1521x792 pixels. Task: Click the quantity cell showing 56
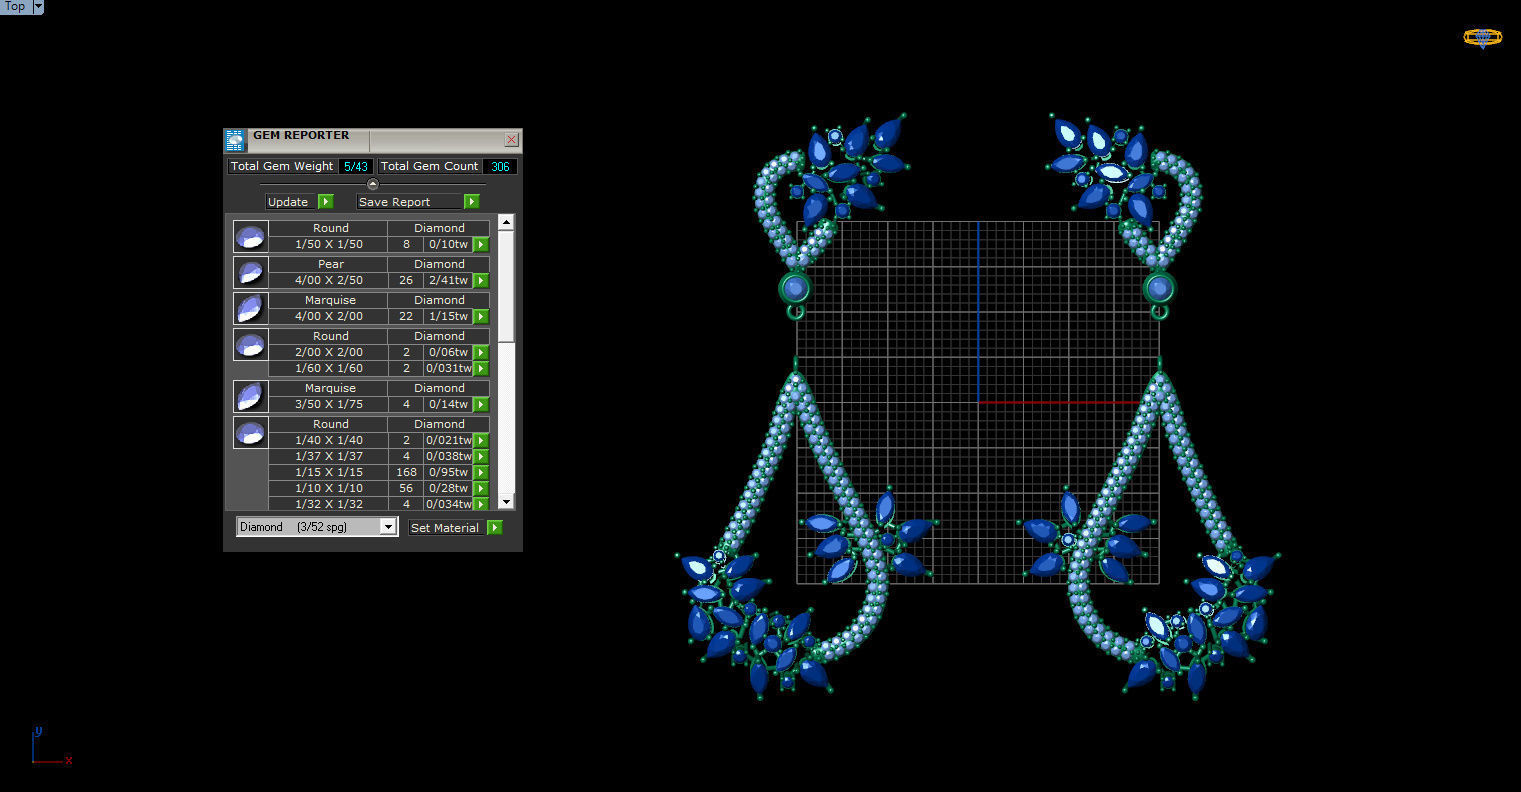click(406, 488)
